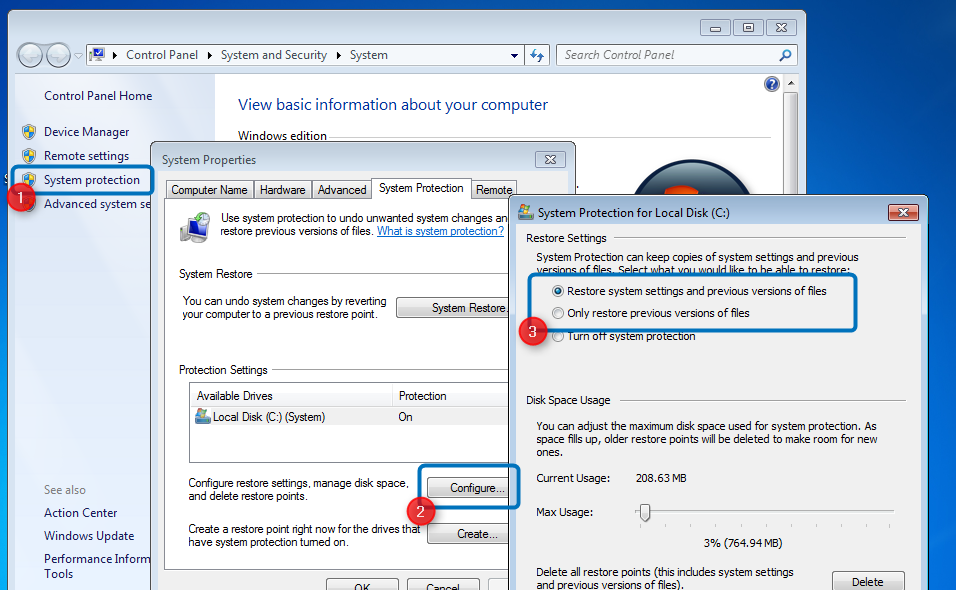The image size is (956, 590).
Task: Click the System Restore button
Action: pyautogui.click(x=452, y=308)
